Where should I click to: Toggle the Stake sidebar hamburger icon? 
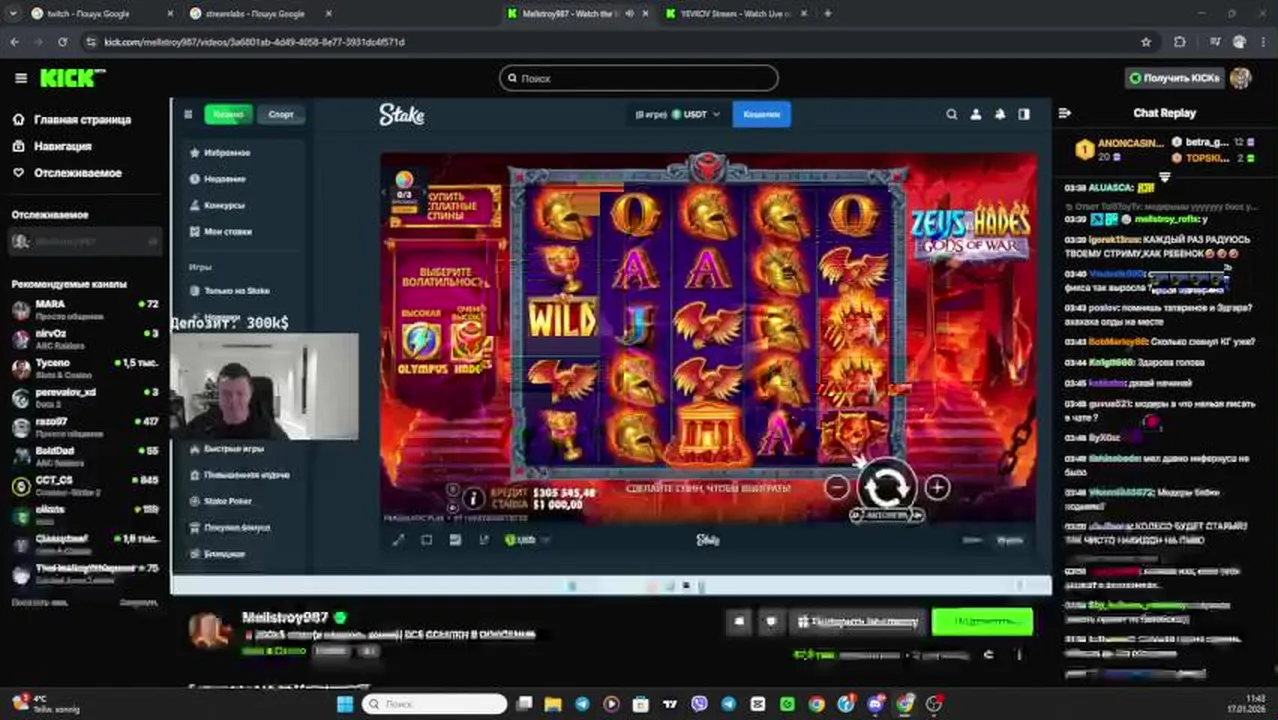(187, 114)
